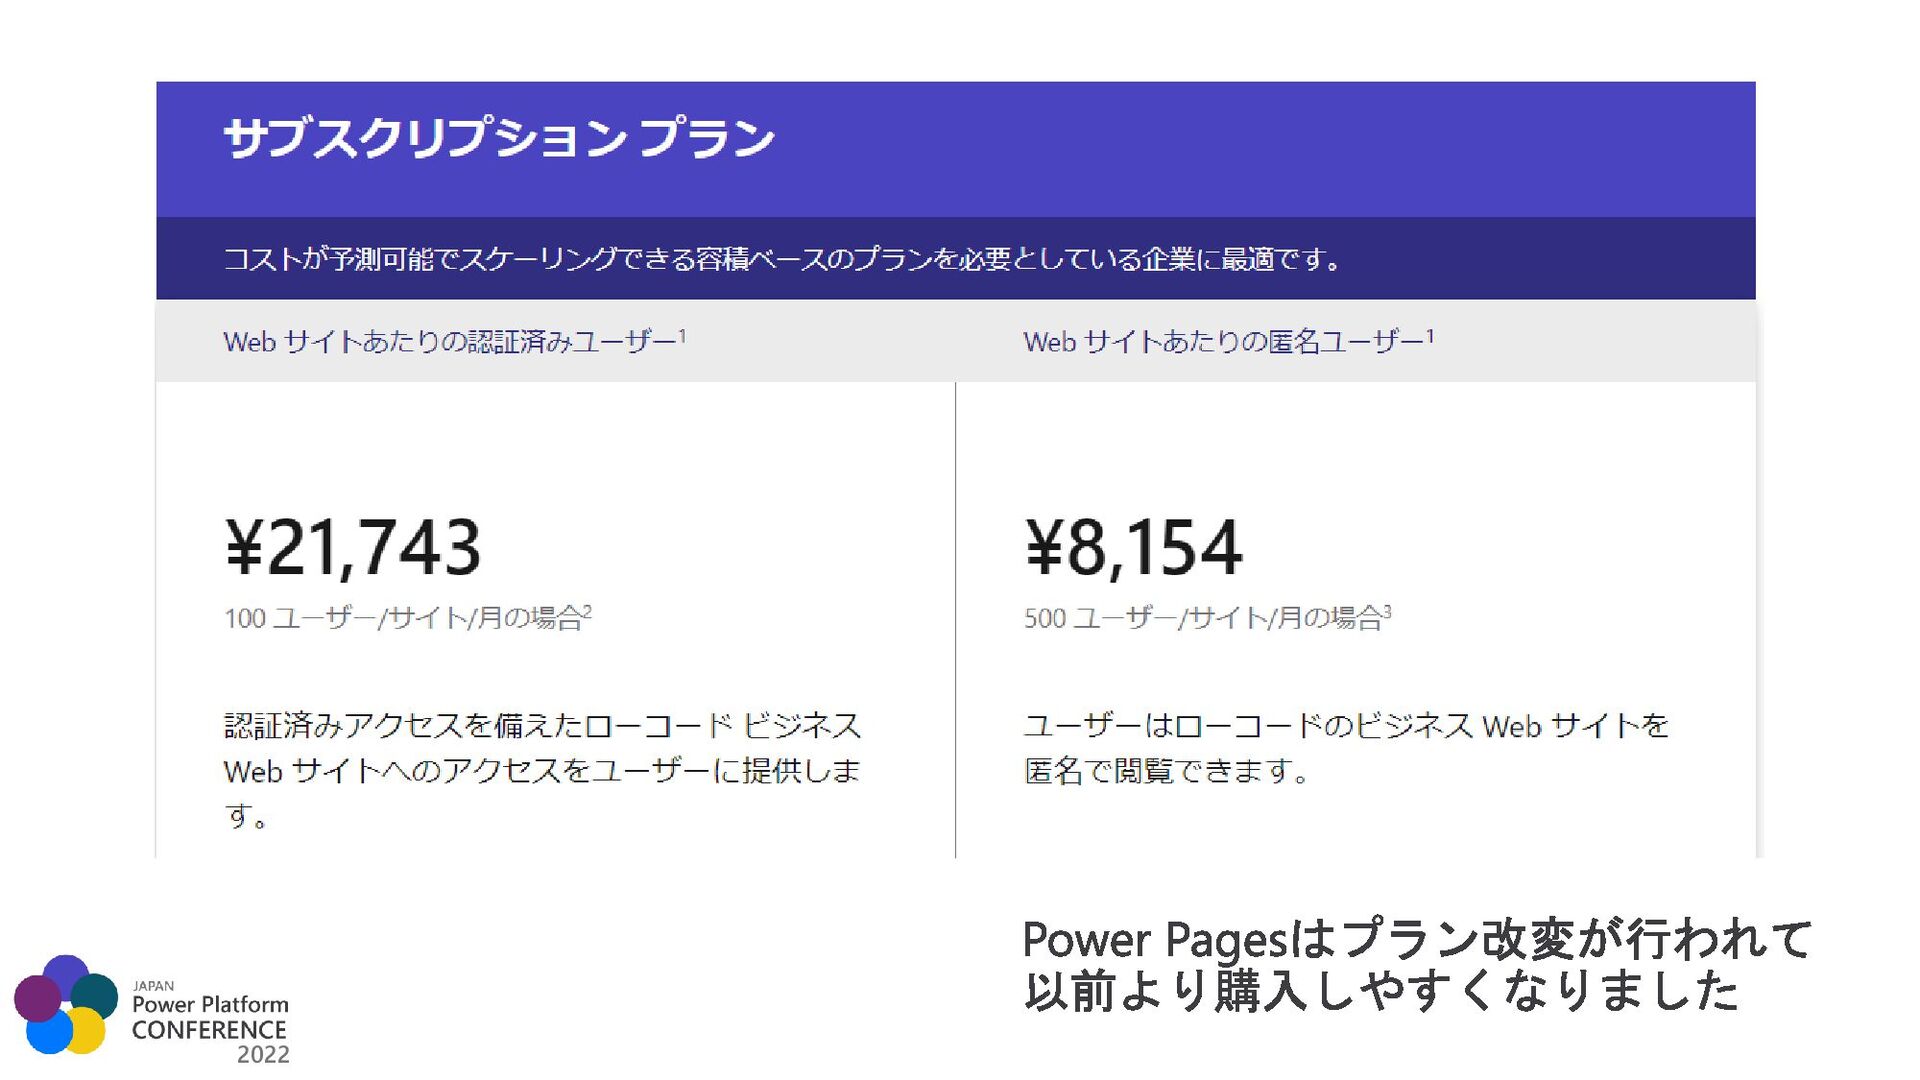Select the Web サイトあたりの認証済みユーザー column header
This screenshot has height=1080, width=1920.
point(449,342)
